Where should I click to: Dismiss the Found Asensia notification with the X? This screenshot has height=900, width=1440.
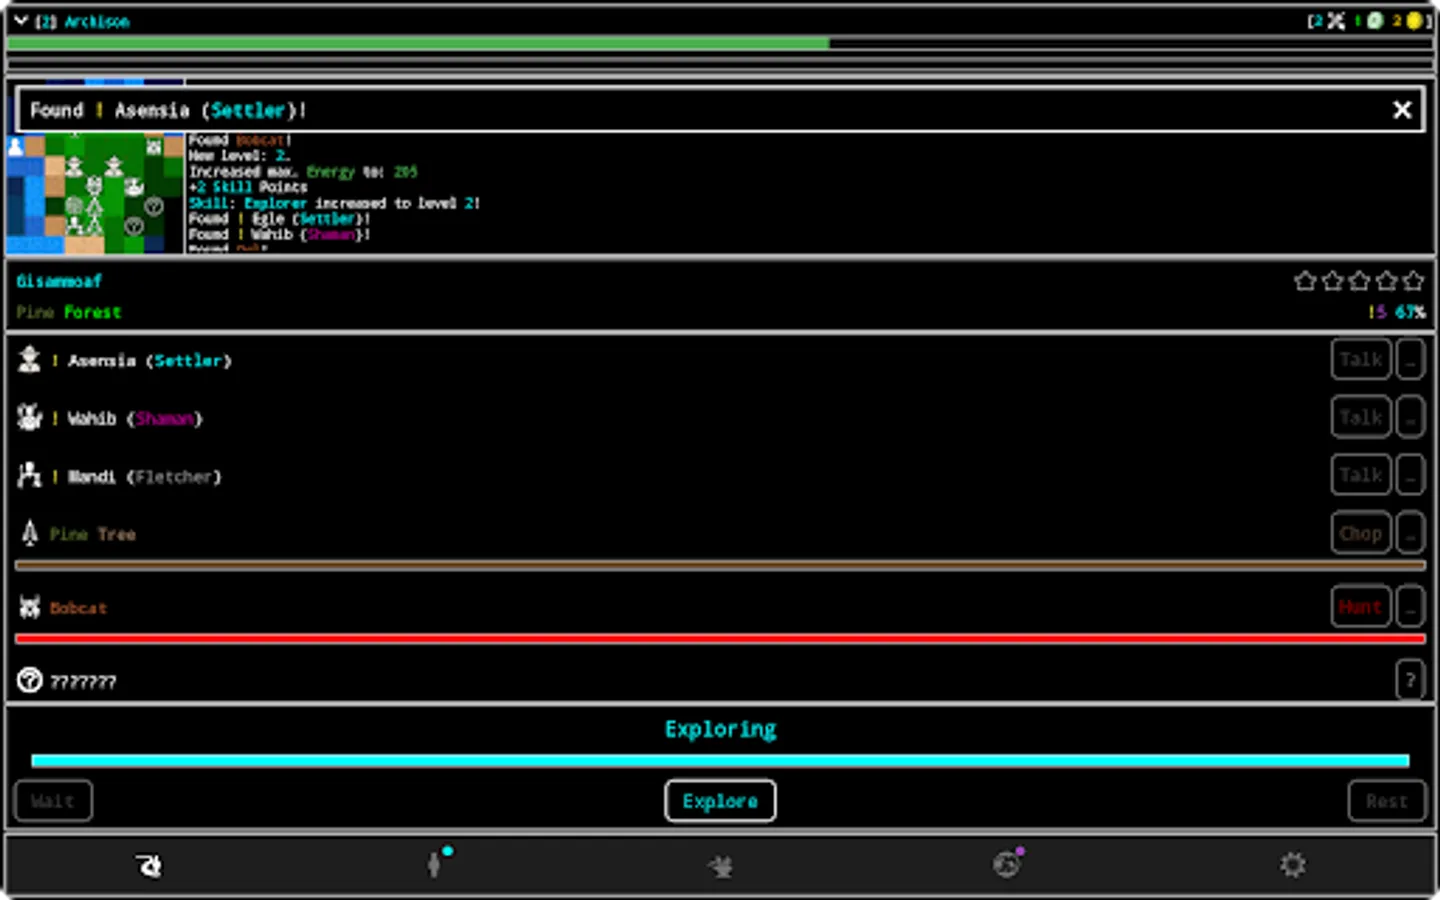click(x=1402, y=110)
